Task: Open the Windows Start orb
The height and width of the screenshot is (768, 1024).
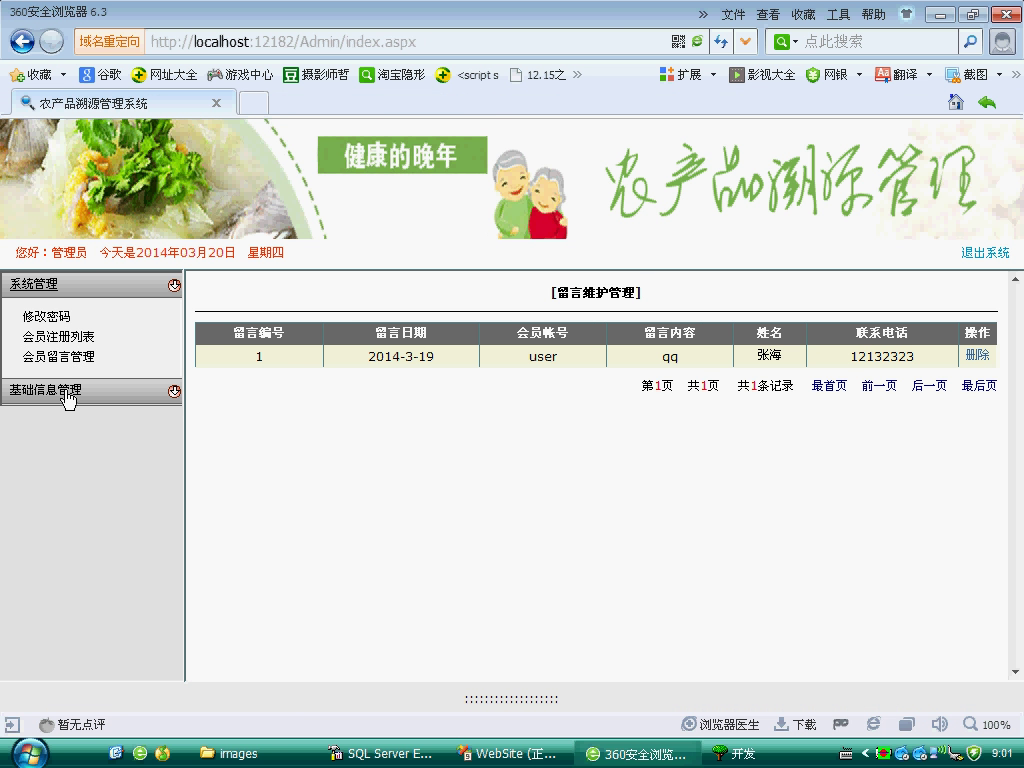Action: tap(29, 754)
